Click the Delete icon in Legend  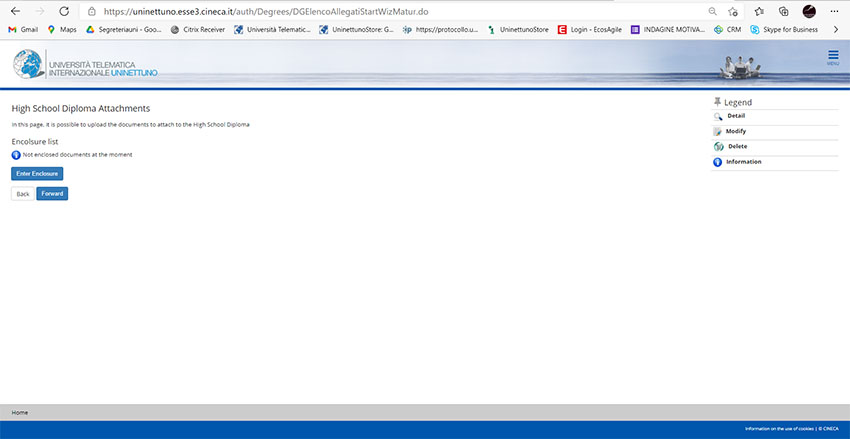point(718,147)
